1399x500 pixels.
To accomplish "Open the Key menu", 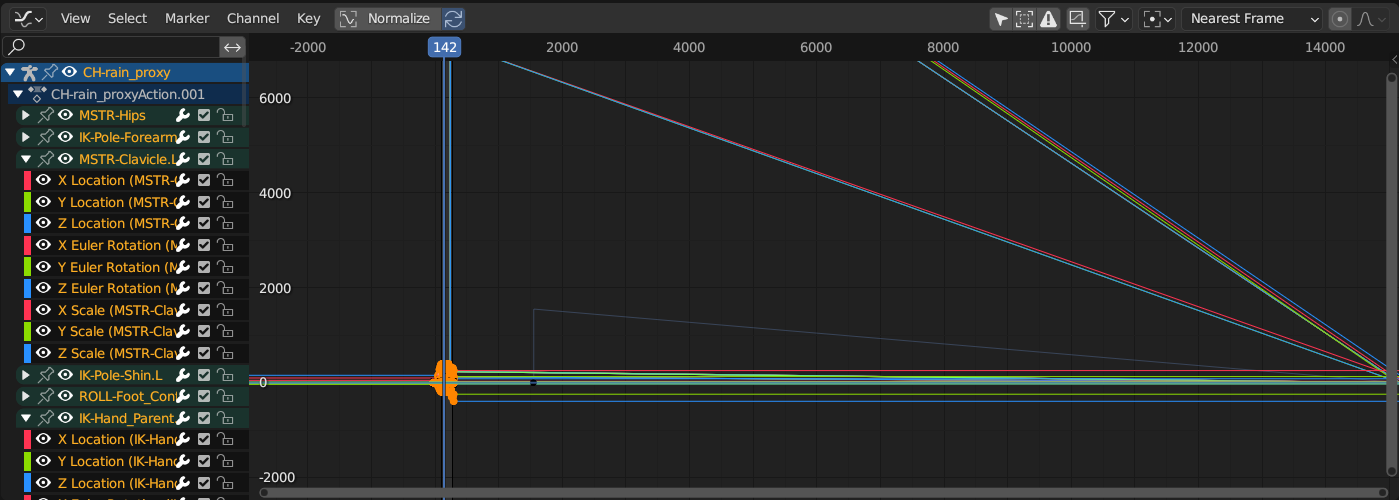I will (309, 18).
